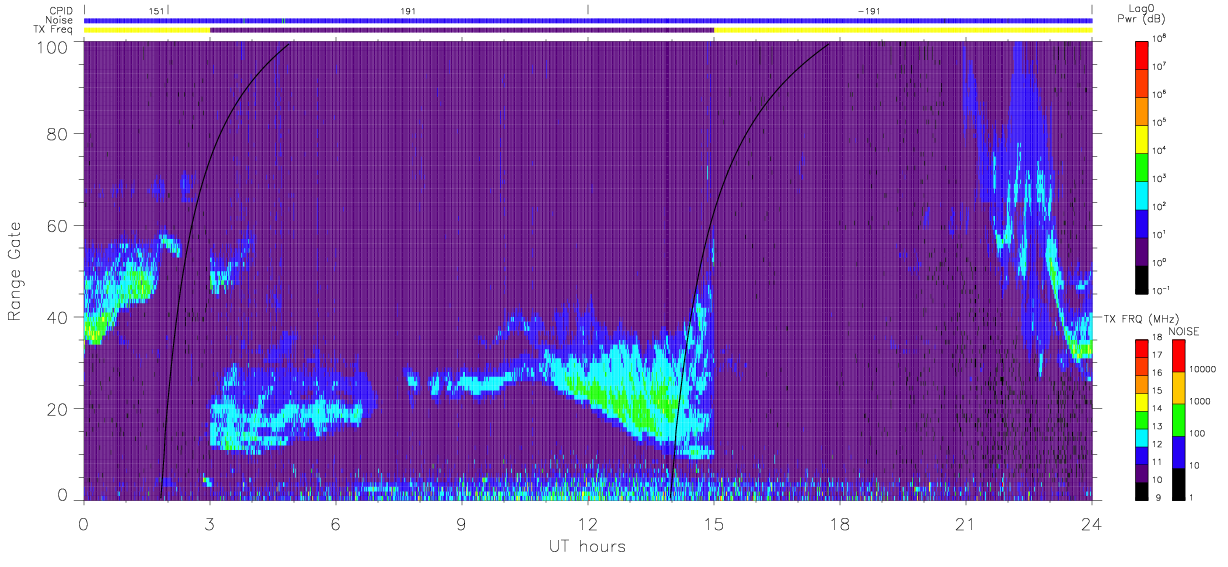Click the yellow segment of the TX FRQ colorbar
The image size is (1228, 567).
tap(1142, 403)
